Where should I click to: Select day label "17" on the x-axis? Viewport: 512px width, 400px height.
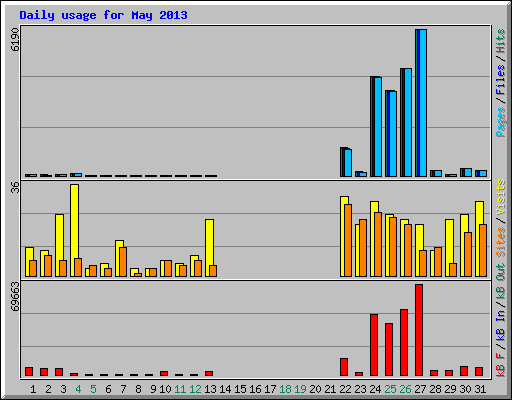(270, 389)
